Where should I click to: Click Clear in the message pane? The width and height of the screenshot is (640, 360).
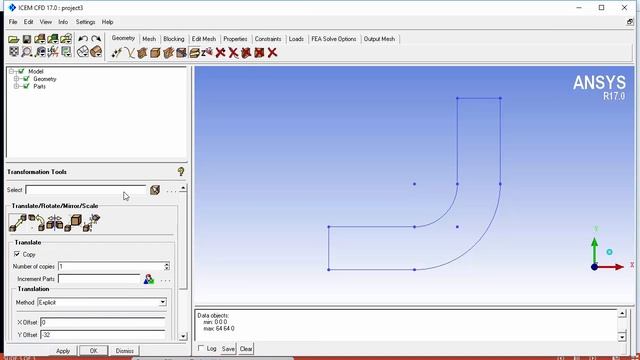(x=246, y=349)
